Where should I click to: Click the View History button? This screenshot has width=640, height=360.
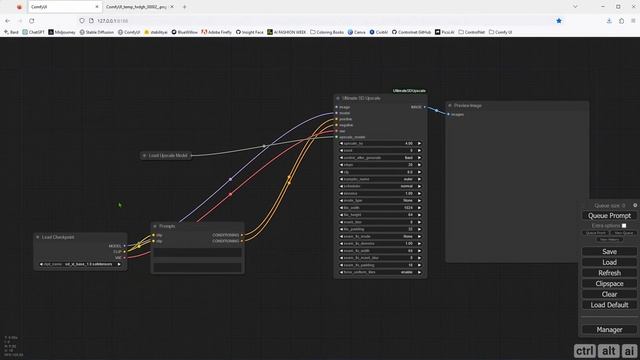609,240
